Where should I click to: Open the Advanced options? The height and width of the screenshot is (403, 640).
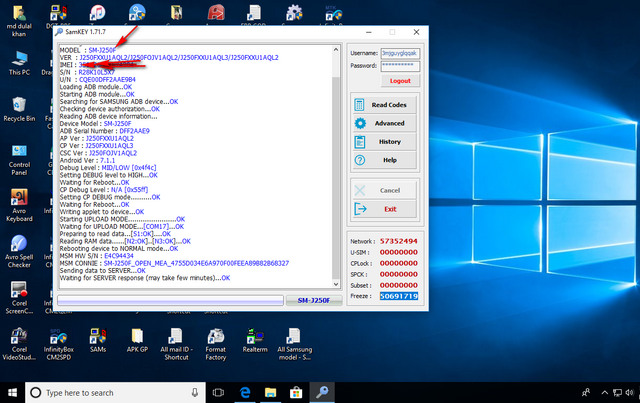point(384,123)
